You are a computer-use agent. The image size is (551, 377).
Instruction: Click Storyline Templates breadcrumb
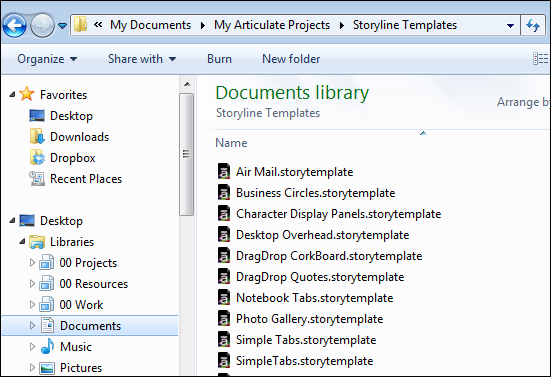405,25
